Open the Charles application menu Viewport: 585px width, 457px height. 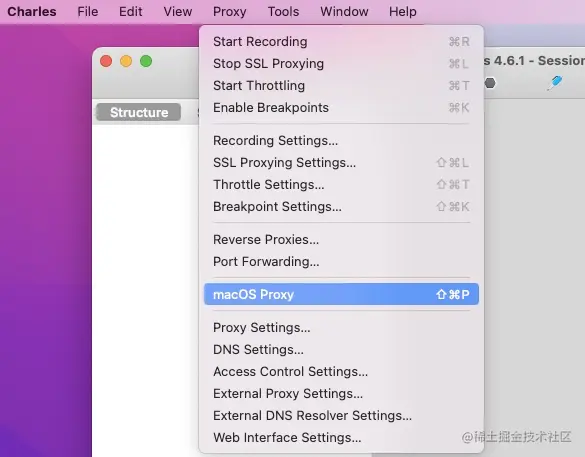tap(32, 12)
